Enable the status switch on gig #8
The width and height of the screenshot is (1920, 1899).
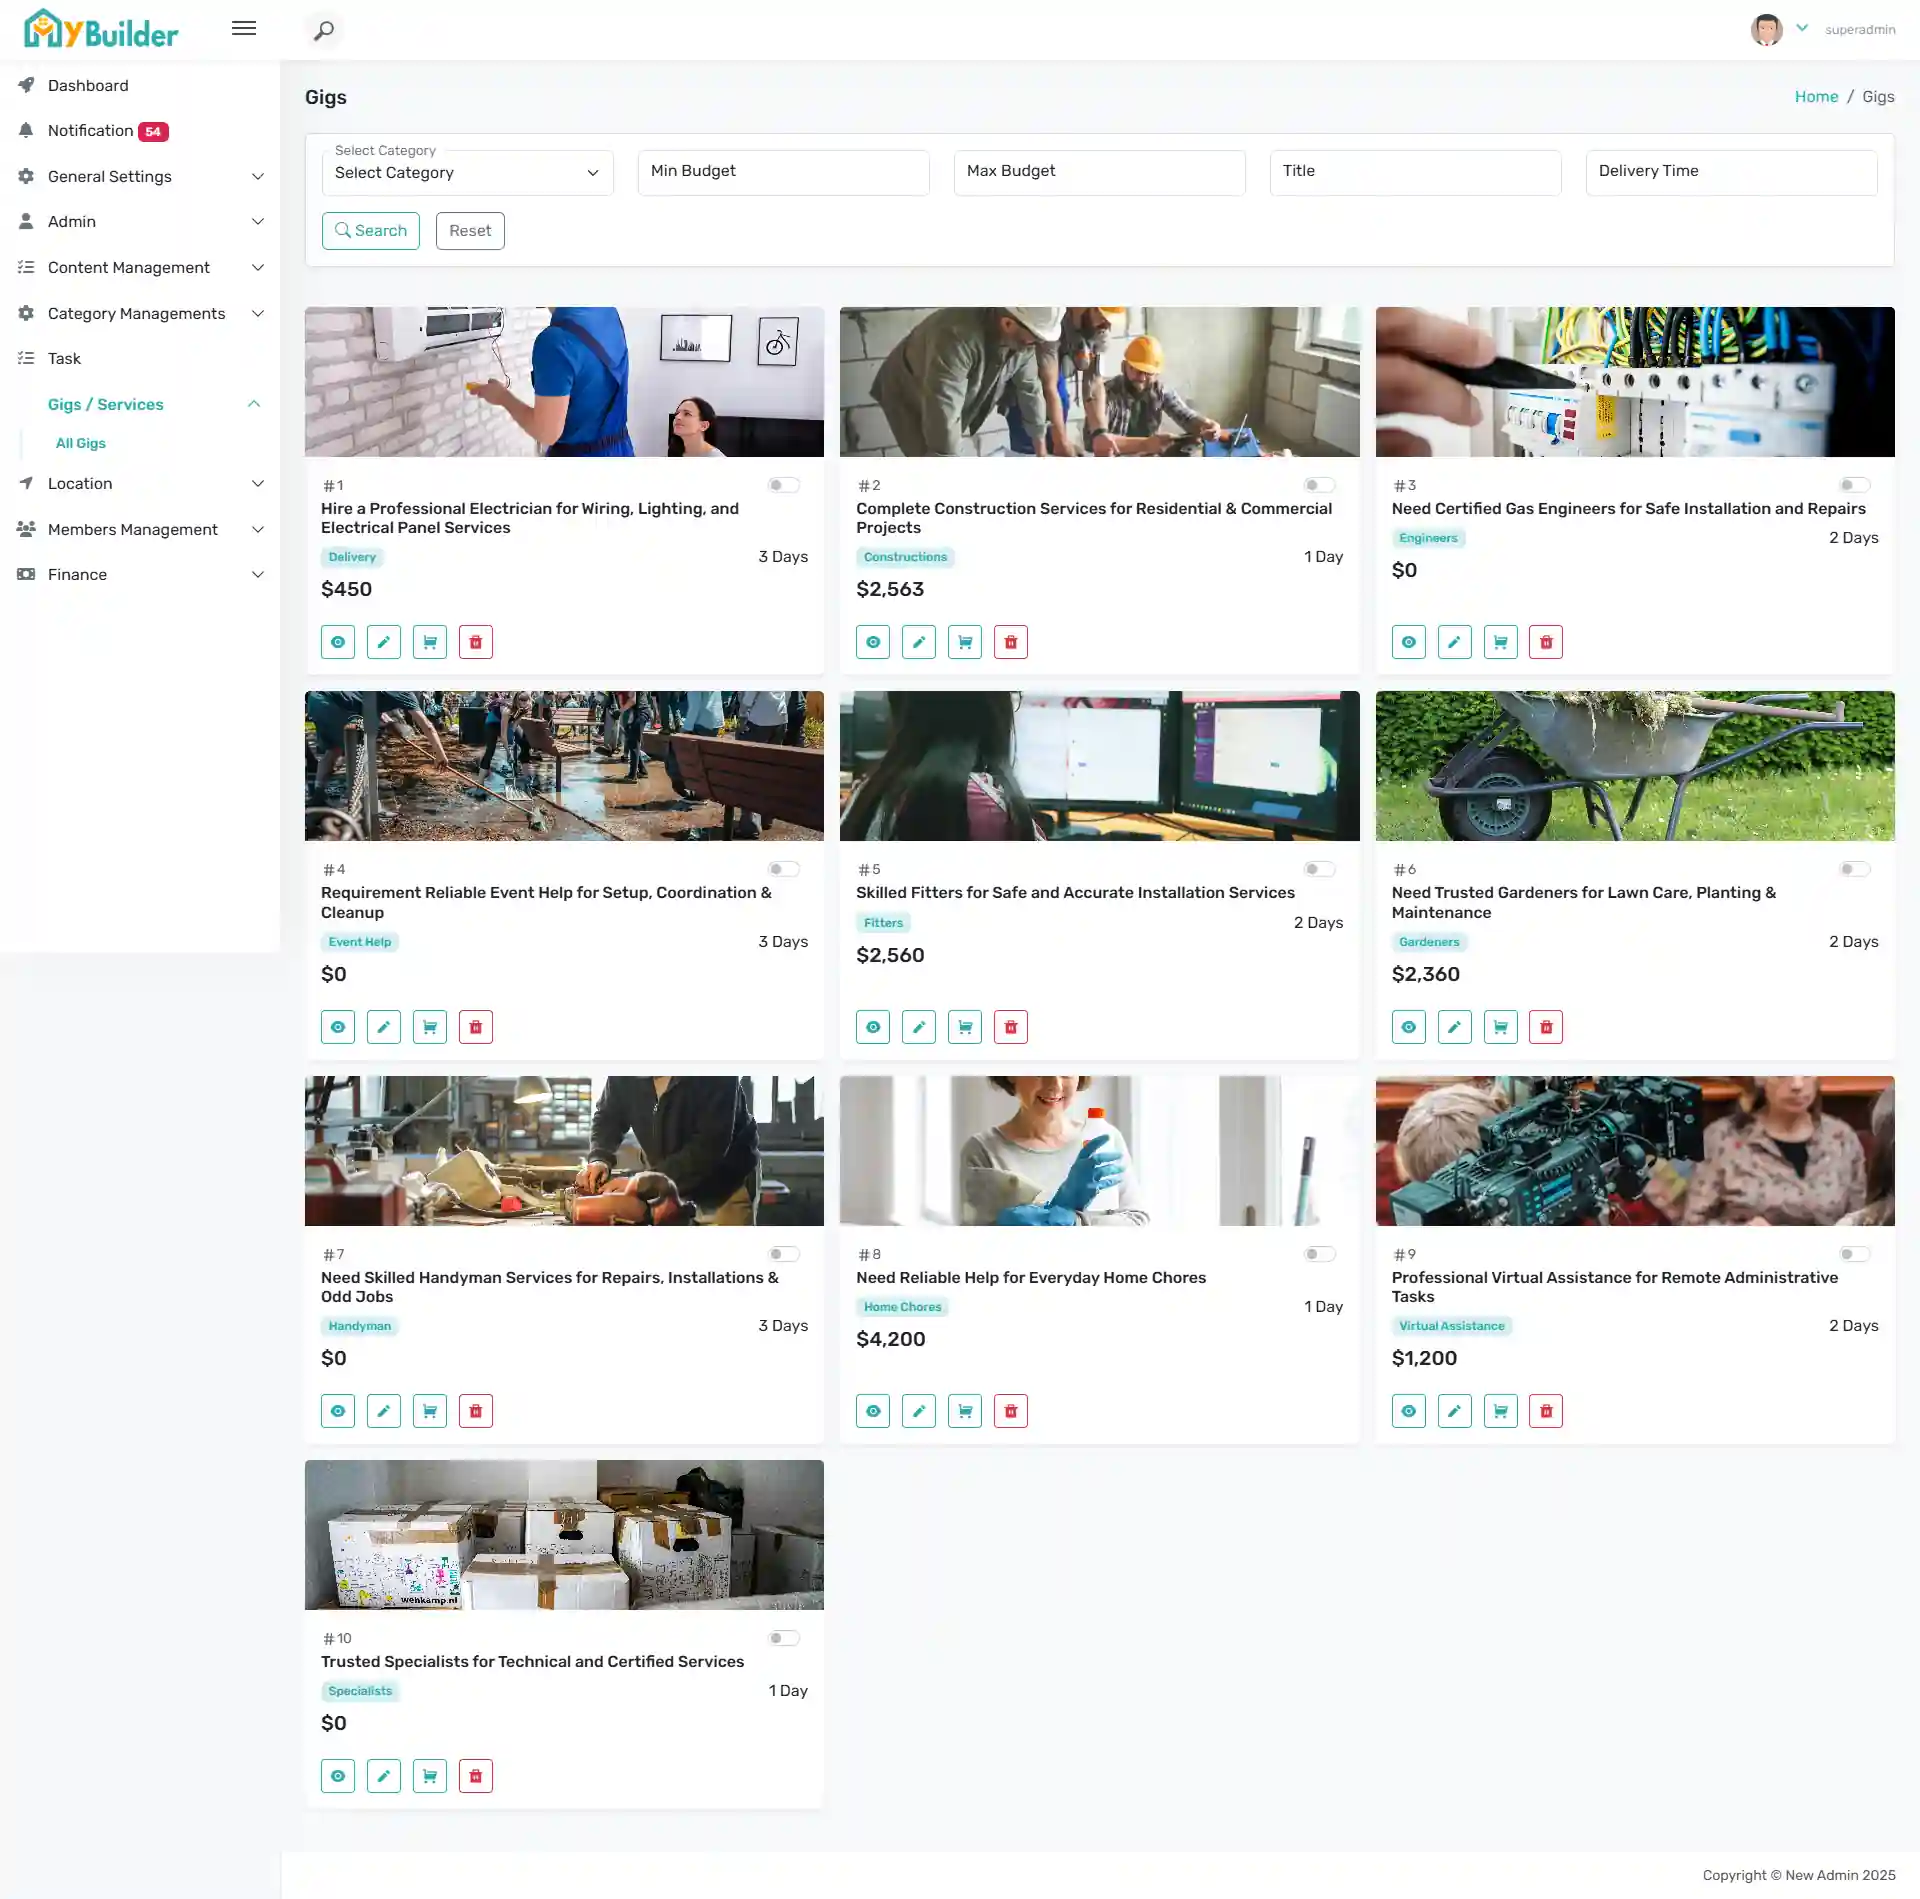(x=1319, y=1254)
